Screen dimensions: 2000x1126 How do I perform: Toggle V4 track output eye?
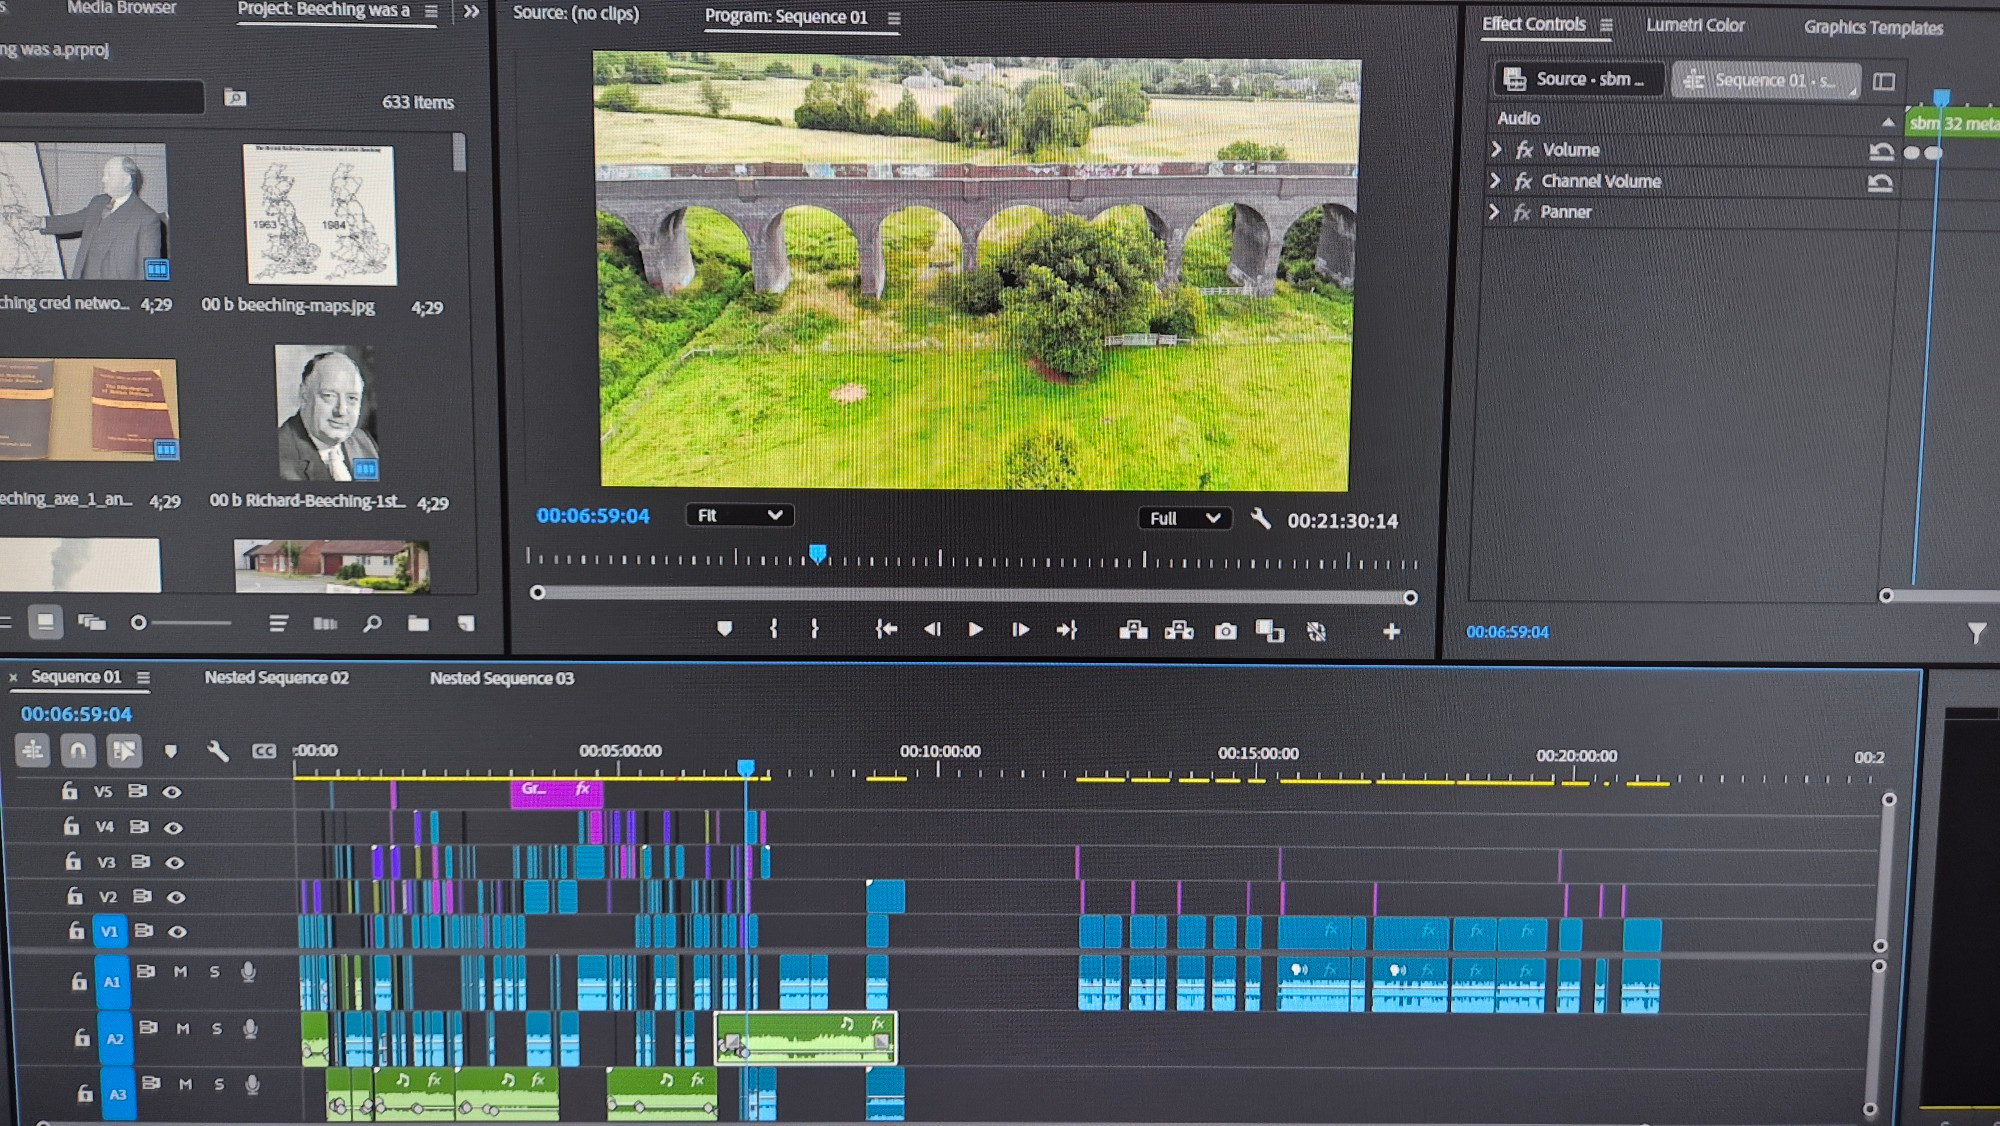pos(173,827)
